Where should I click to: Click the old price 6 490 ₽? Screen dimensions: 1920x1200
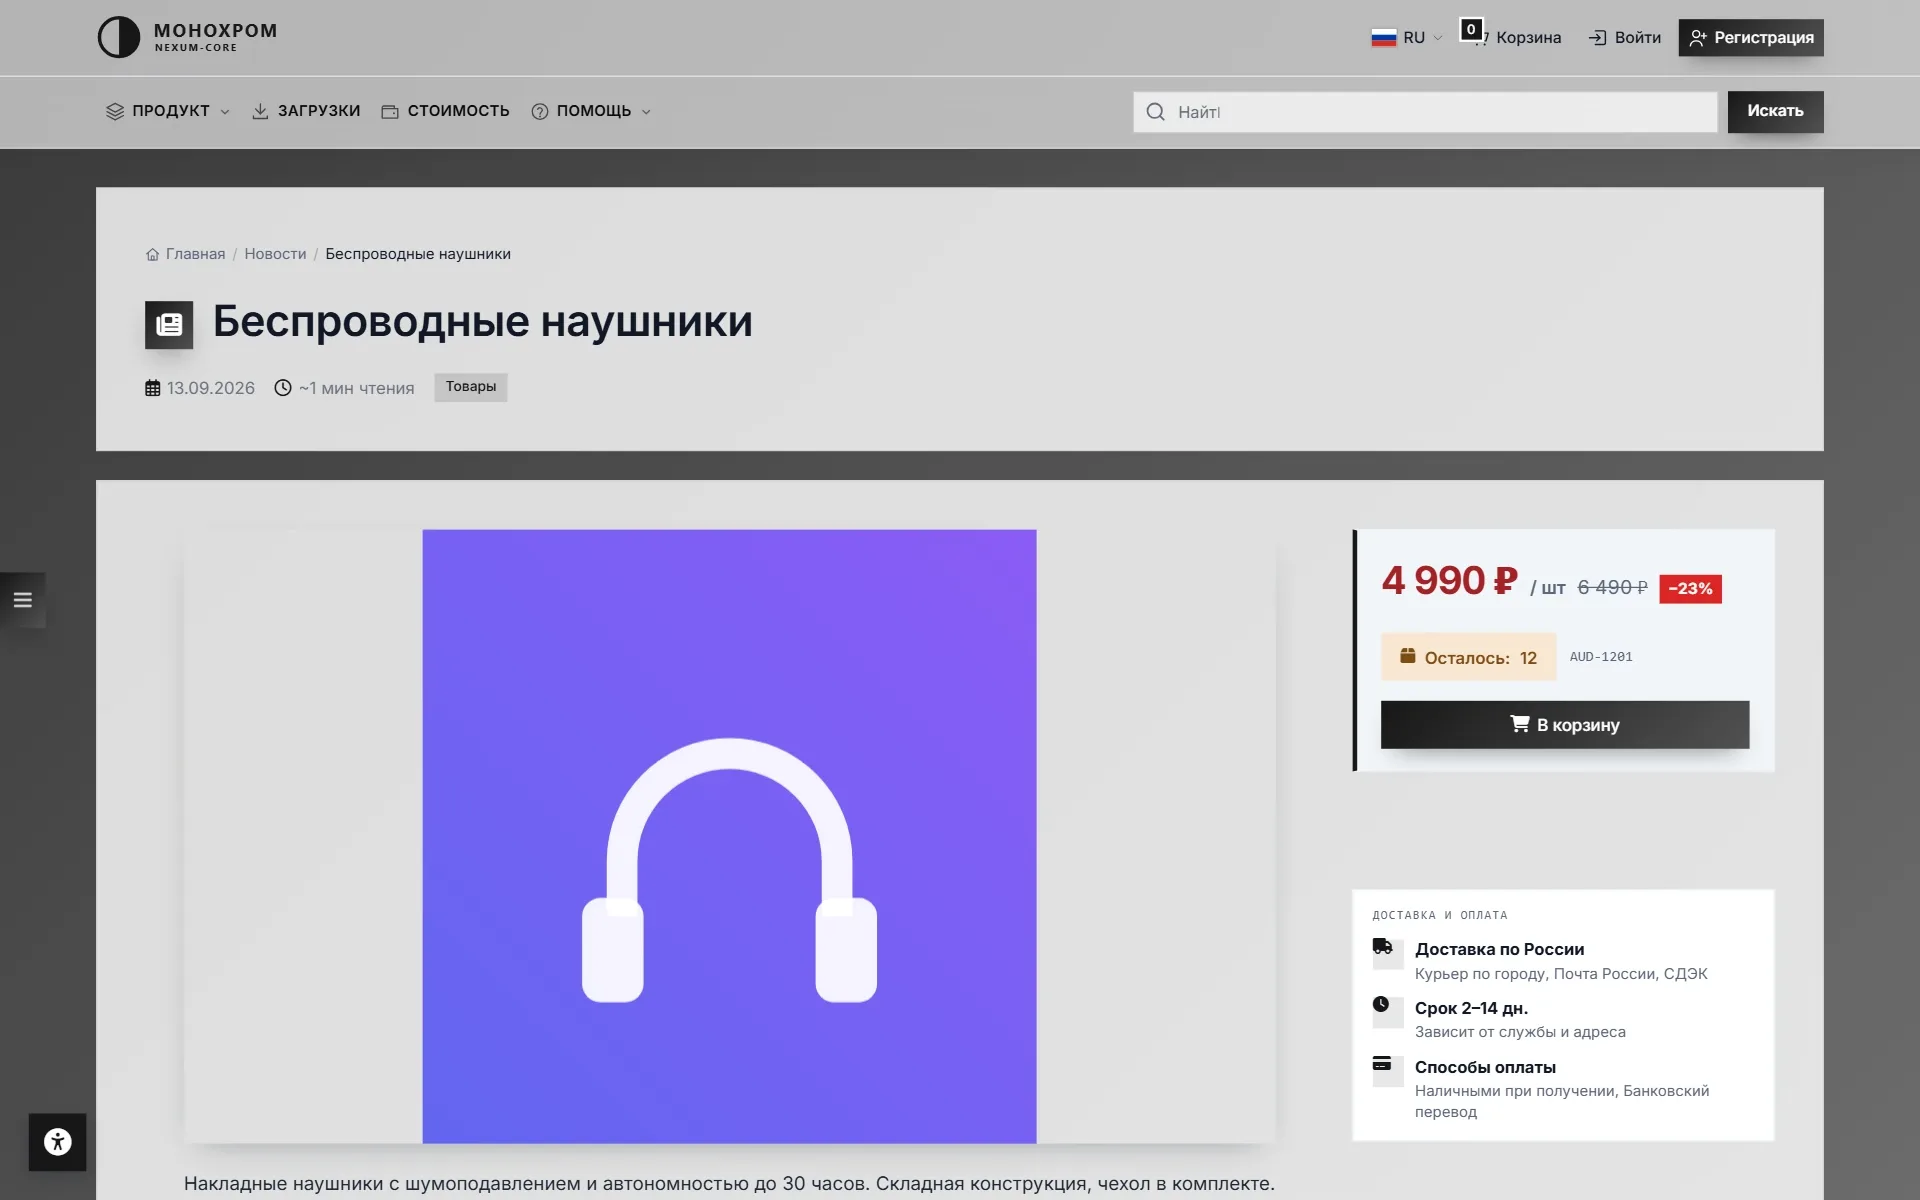(1612, 588)
